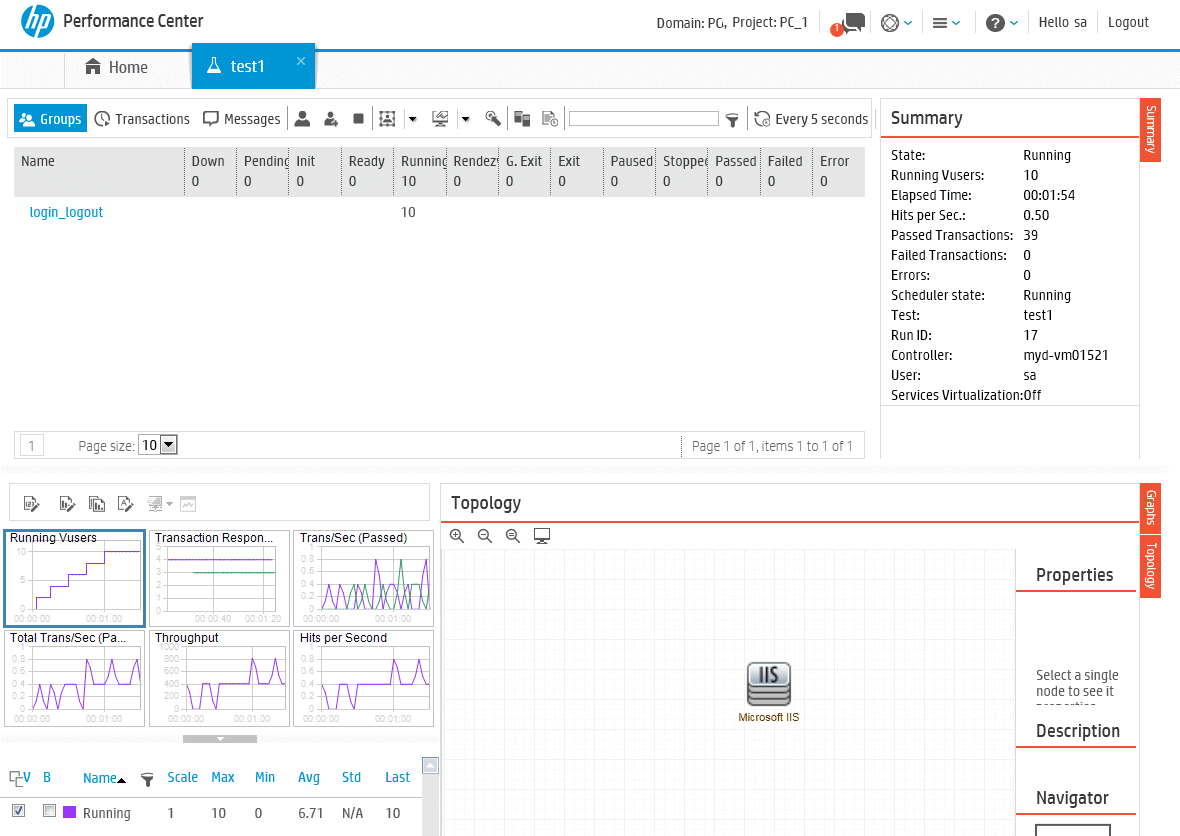The width and height of the screenshot is (1180, 836).
Task: Toggle visibility checkbox for Running measurement
Action: tap(19, 810)
